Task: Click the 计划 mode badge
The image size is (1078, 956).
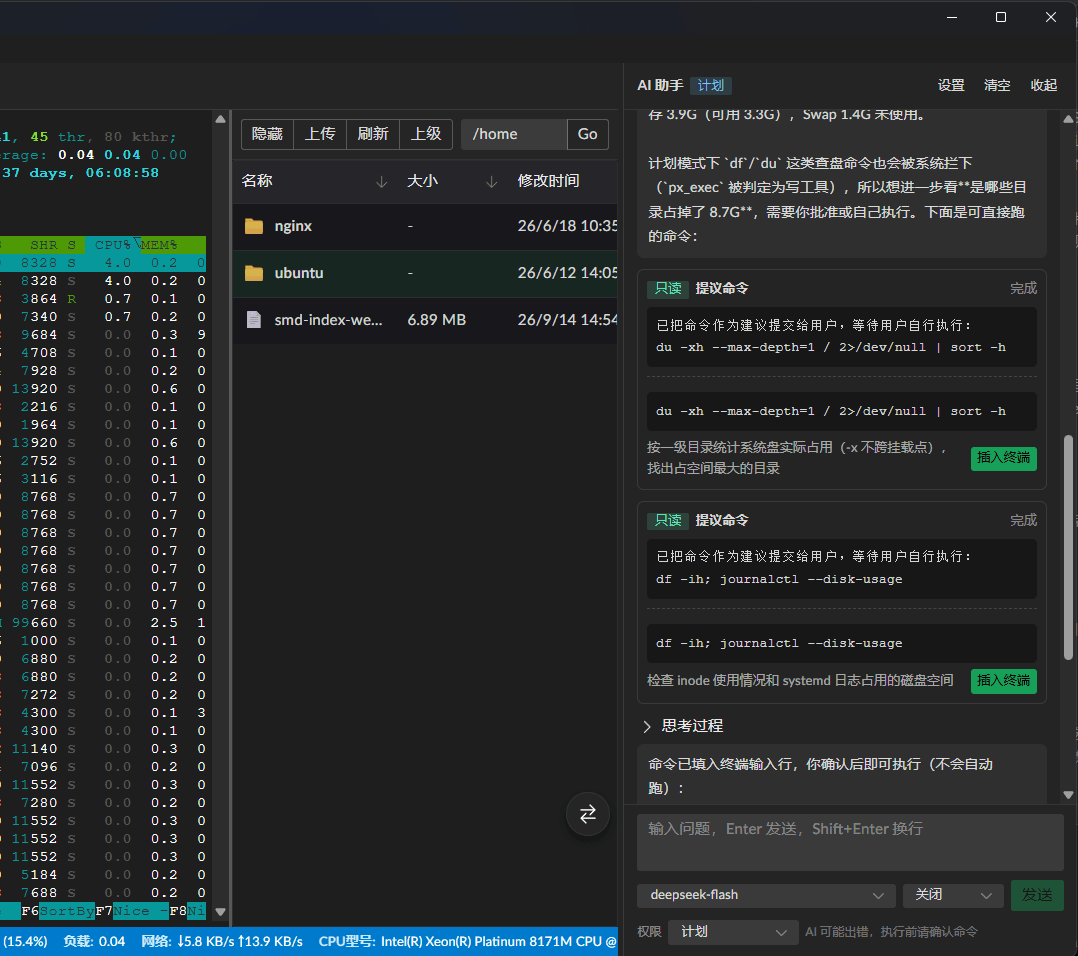Action: pyautogui.click(x=711, y=85)
